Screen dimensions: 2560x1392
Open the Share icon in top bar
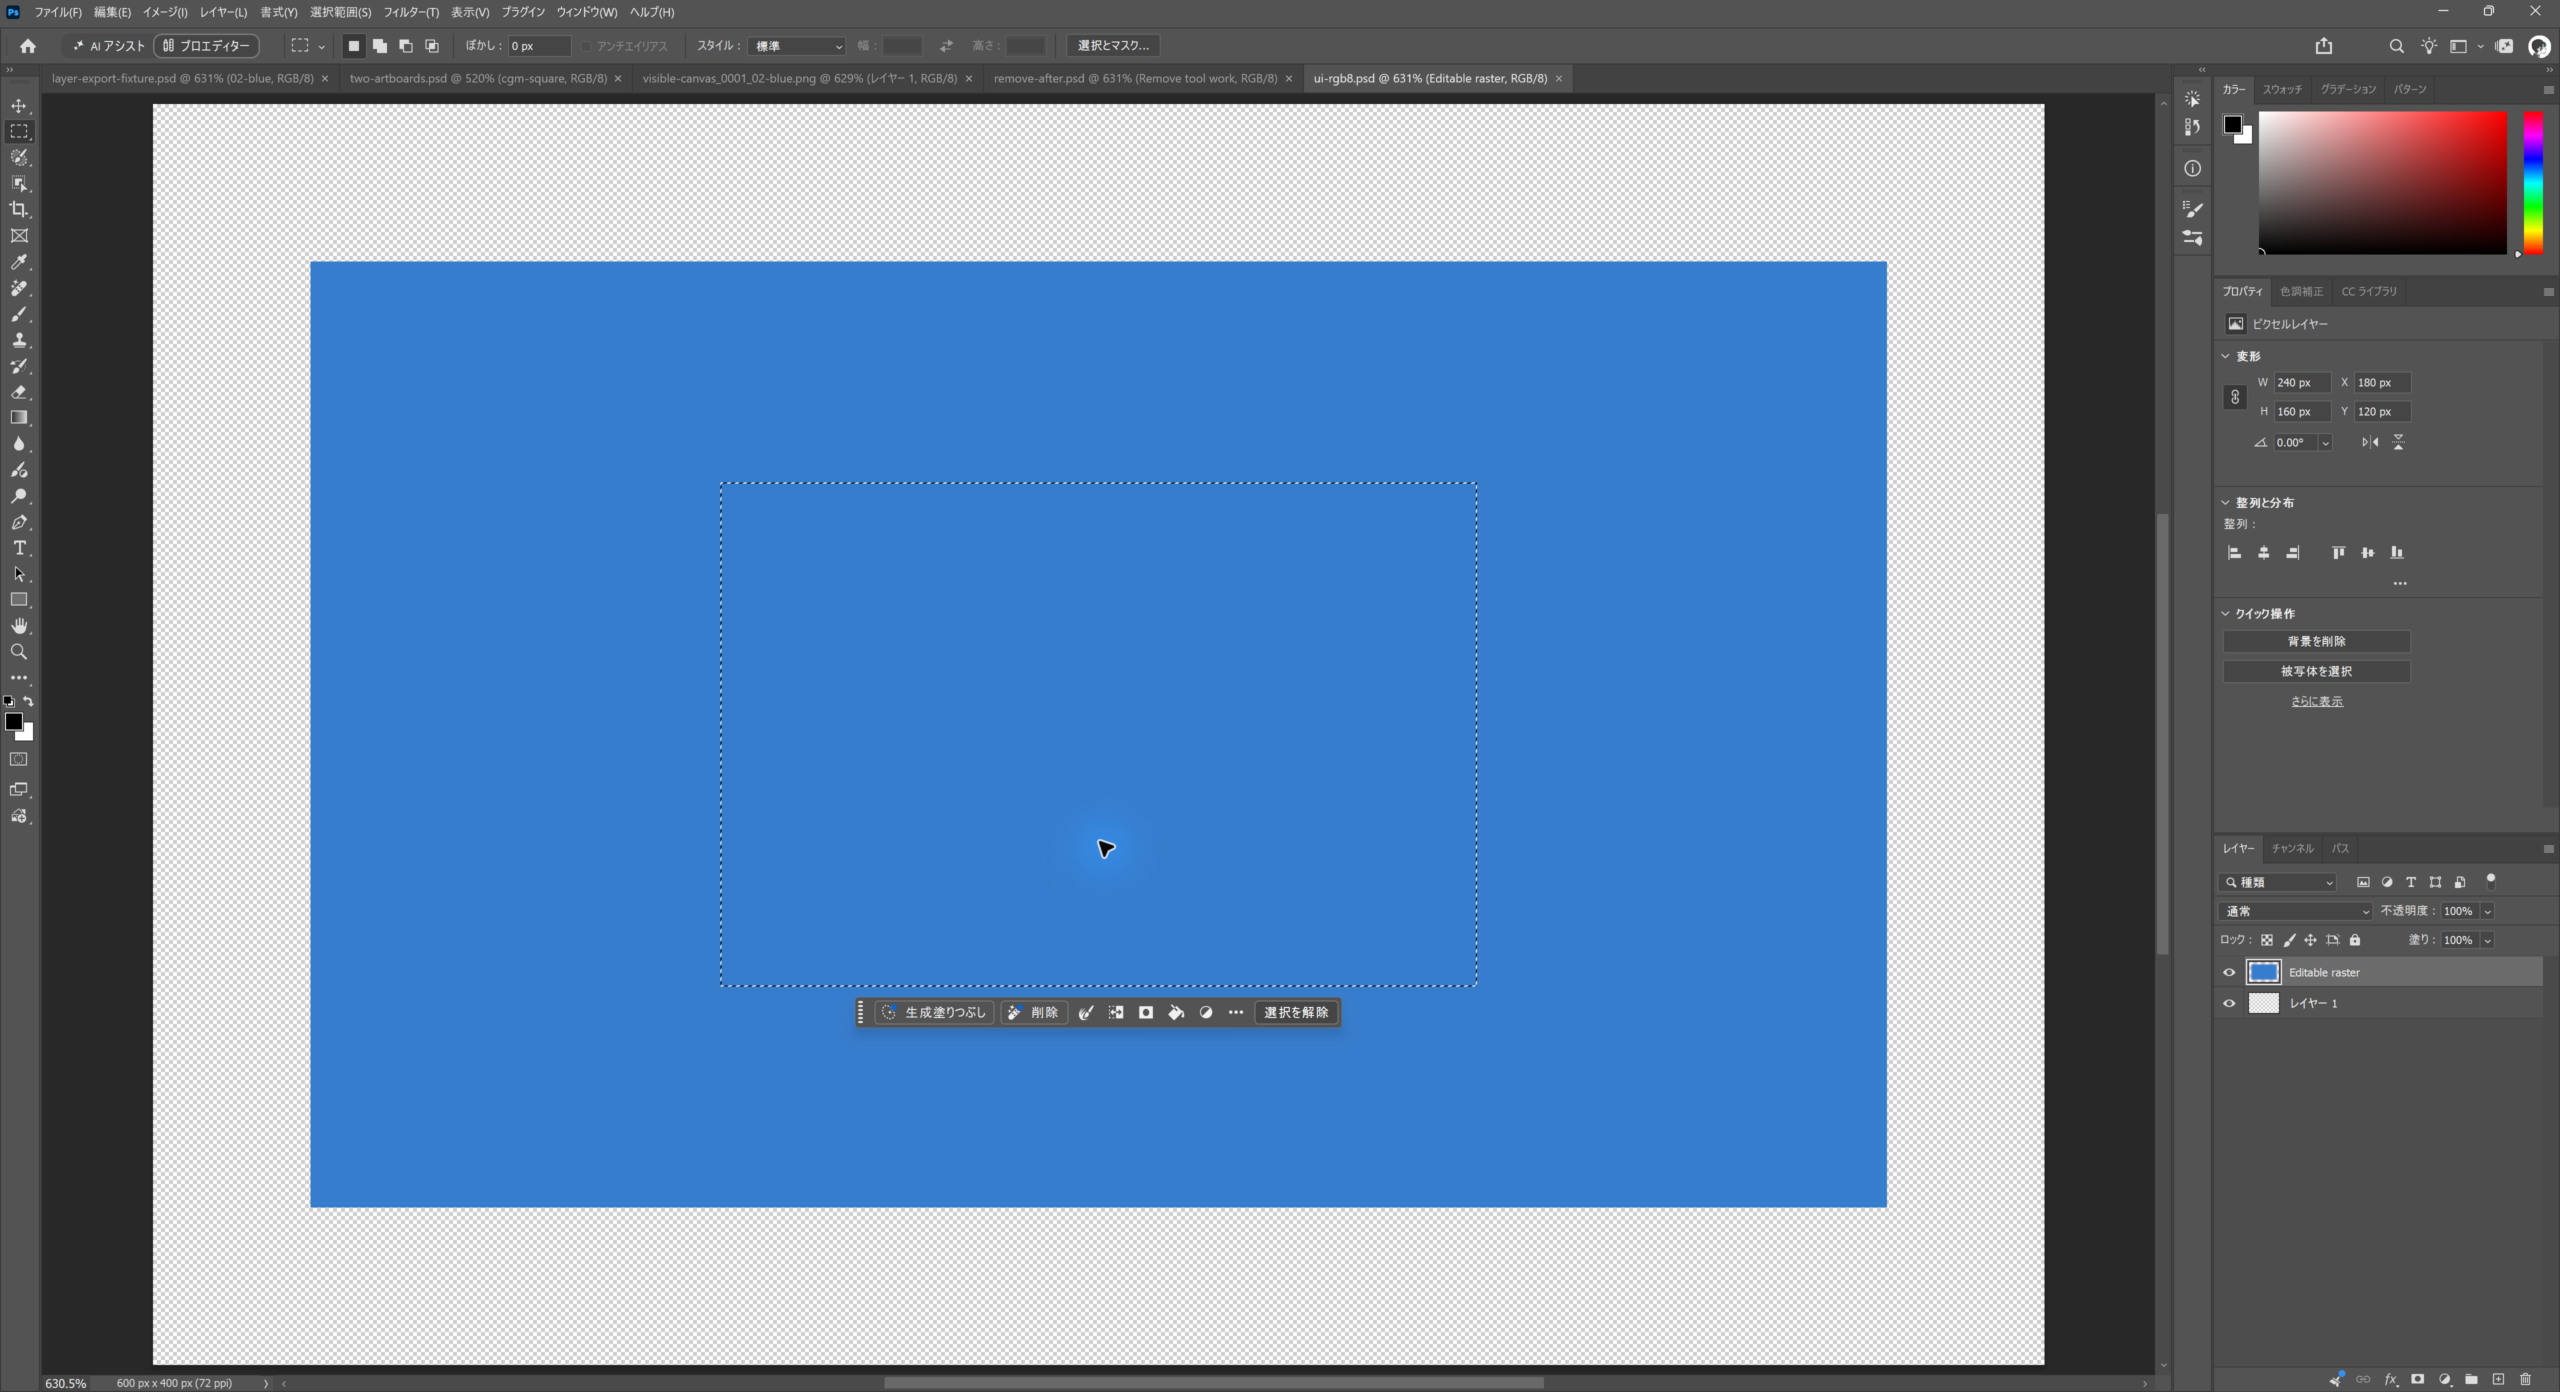[2323, 46]
